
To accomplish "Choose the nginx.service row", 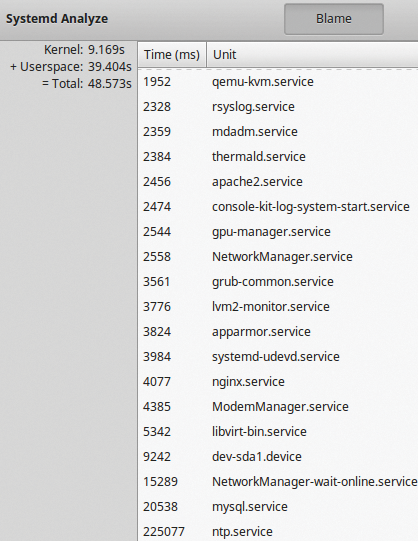I will coord(278,382).
